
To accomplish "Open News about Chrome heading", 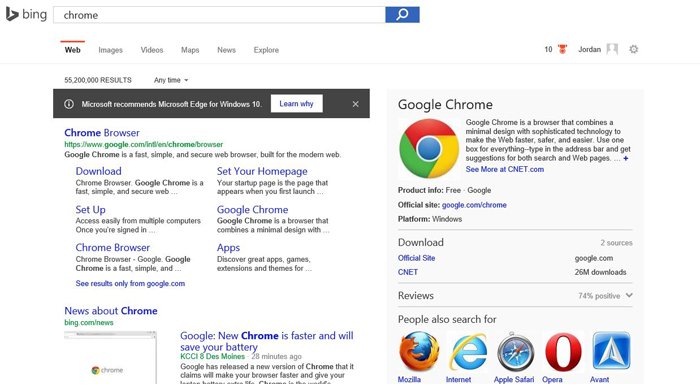I will (111, 311).
